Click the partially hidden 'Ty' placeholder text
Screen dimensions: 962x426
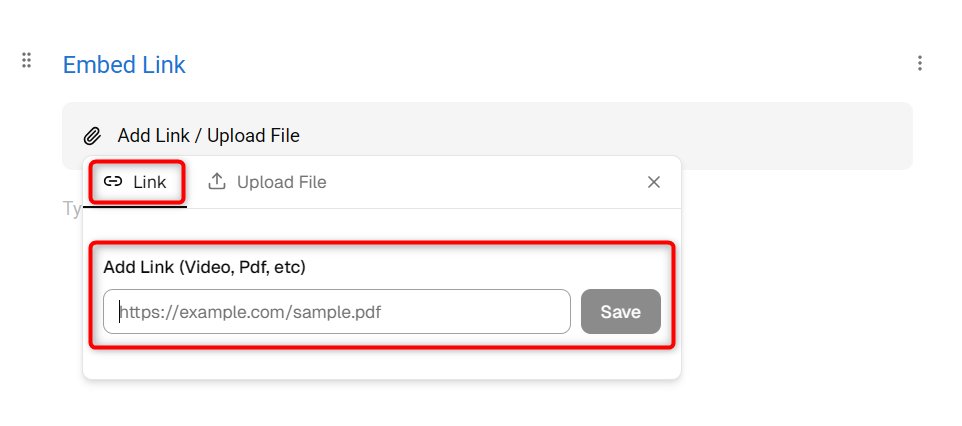click(x=72, y=209)
